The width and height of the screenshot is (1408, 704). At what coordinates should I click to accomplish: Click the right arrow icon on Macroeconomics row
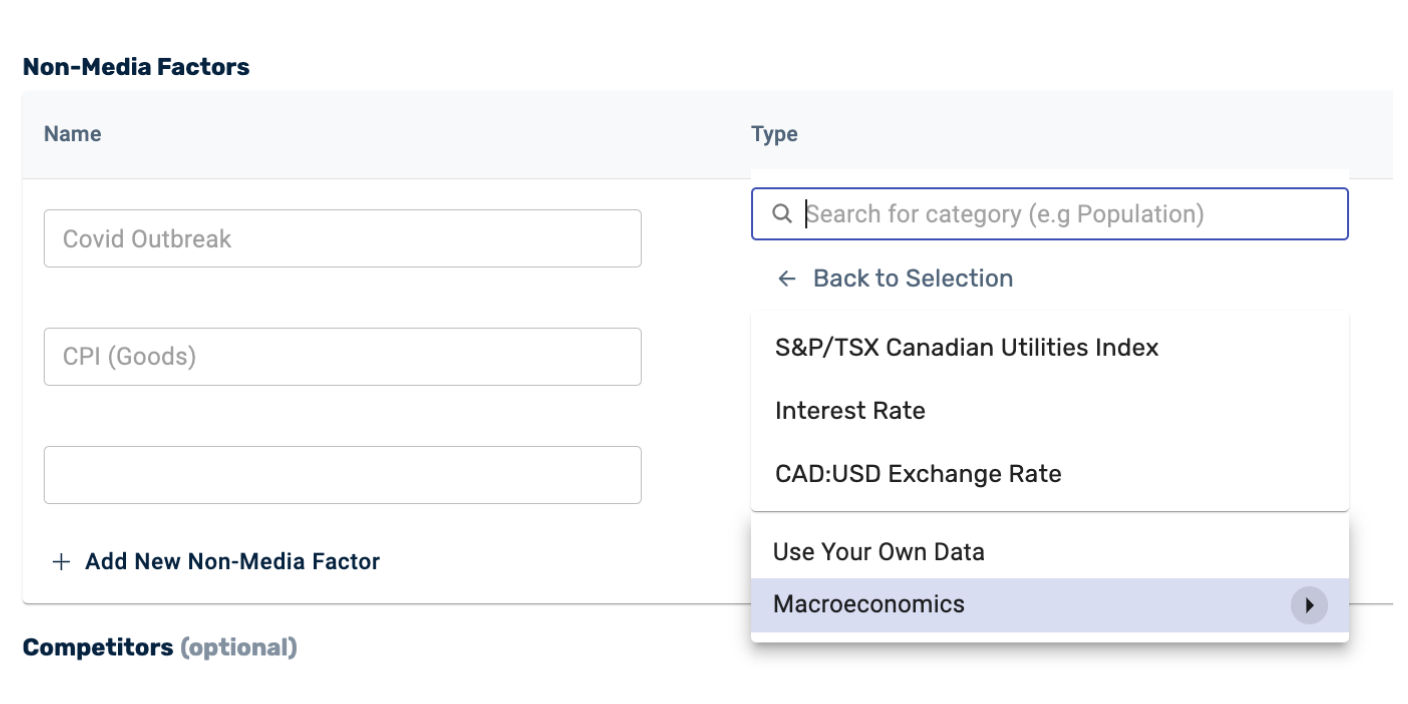click(1310, 605)
